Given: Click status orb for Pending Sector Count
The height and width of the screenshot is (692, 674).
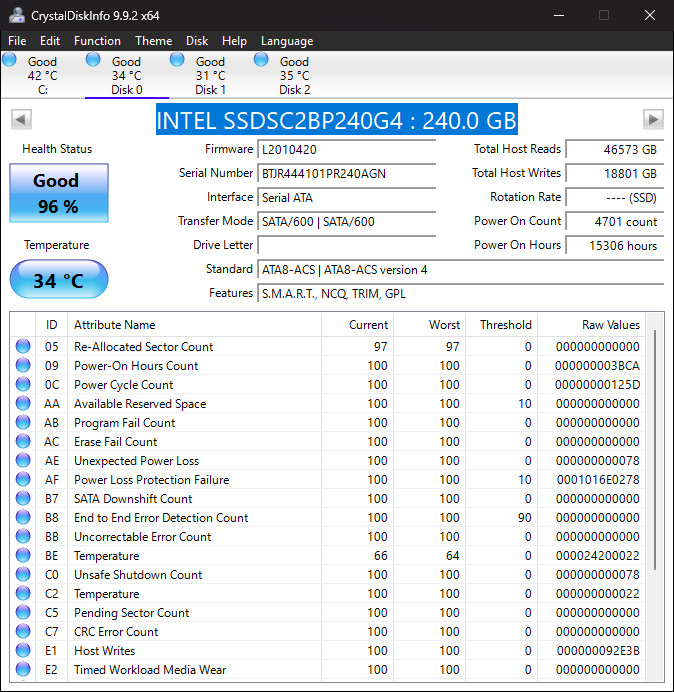Looking at the screenshot, I should click(23, 612).
